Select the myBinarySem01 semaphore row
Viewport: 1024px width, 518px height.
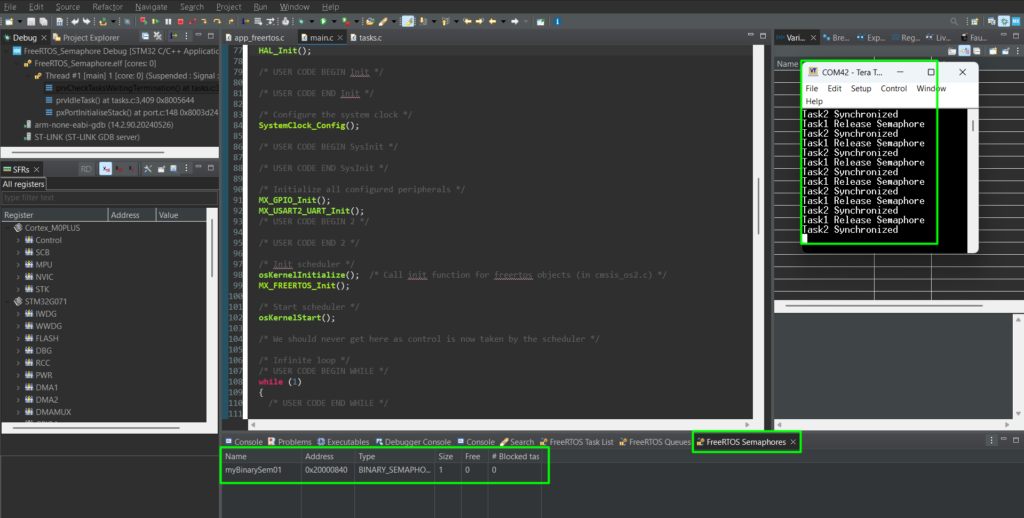[x=255, y=470]
